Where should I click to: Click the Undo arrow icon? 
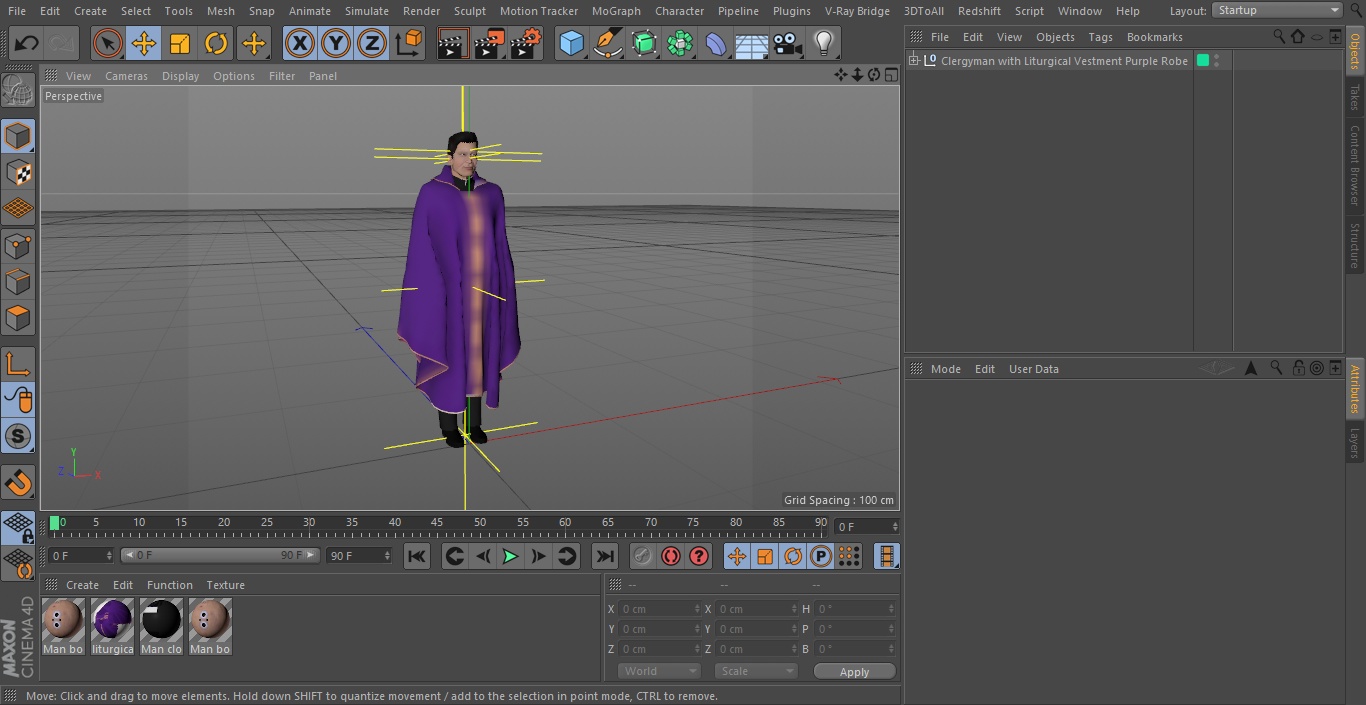(27, 43)
